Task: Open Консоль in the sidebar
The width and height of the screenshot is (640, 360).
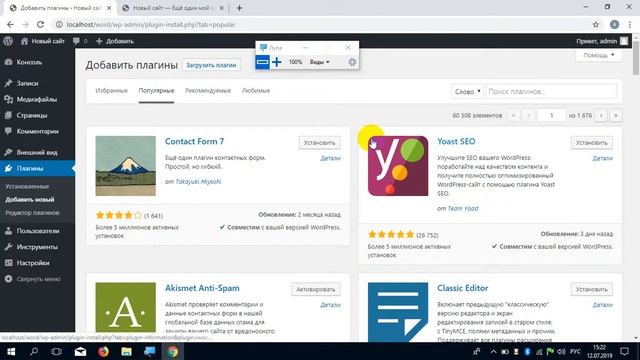Action: (29, 62)
